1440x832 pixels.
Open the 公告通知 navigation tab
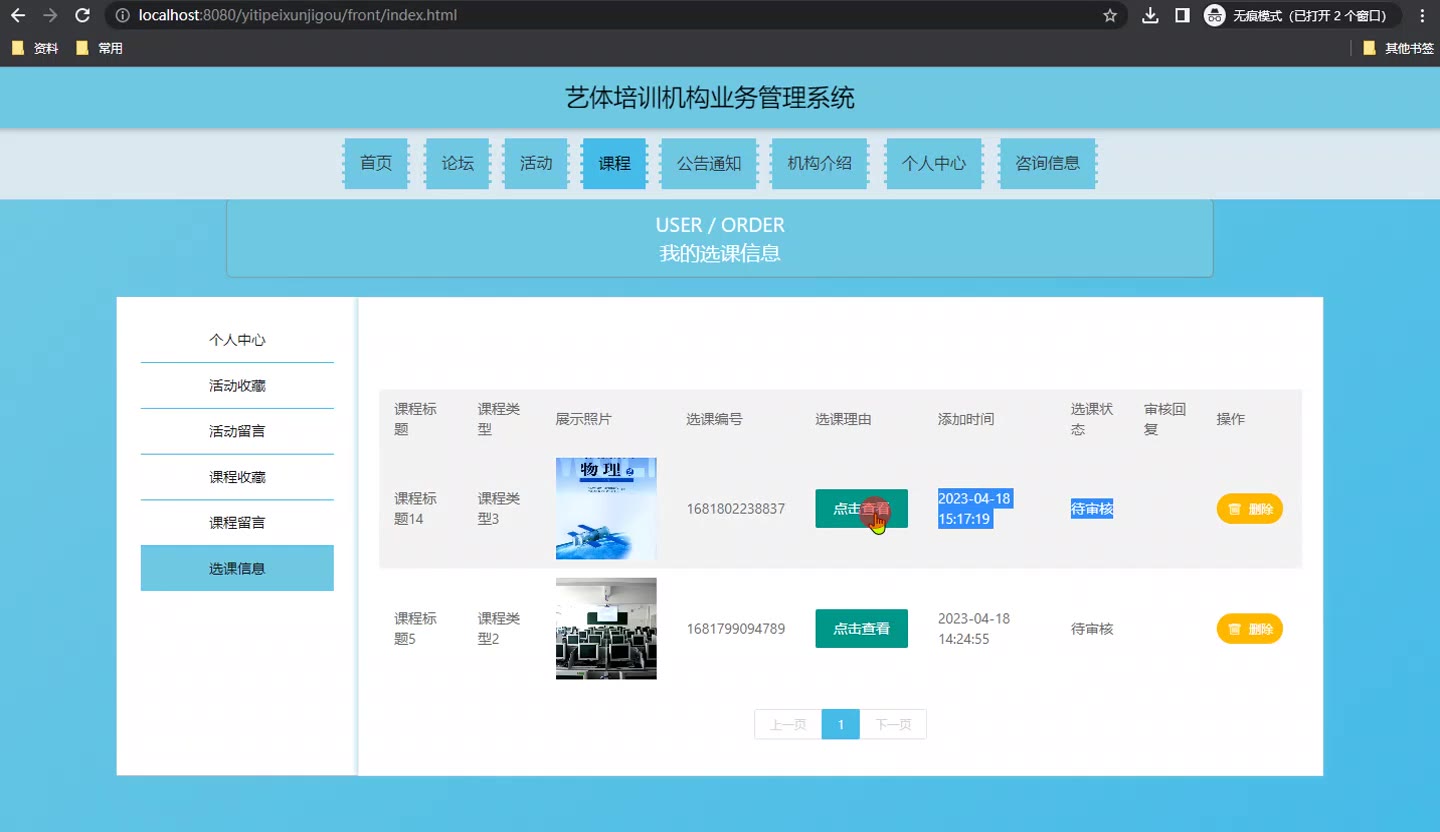[709, 163]
